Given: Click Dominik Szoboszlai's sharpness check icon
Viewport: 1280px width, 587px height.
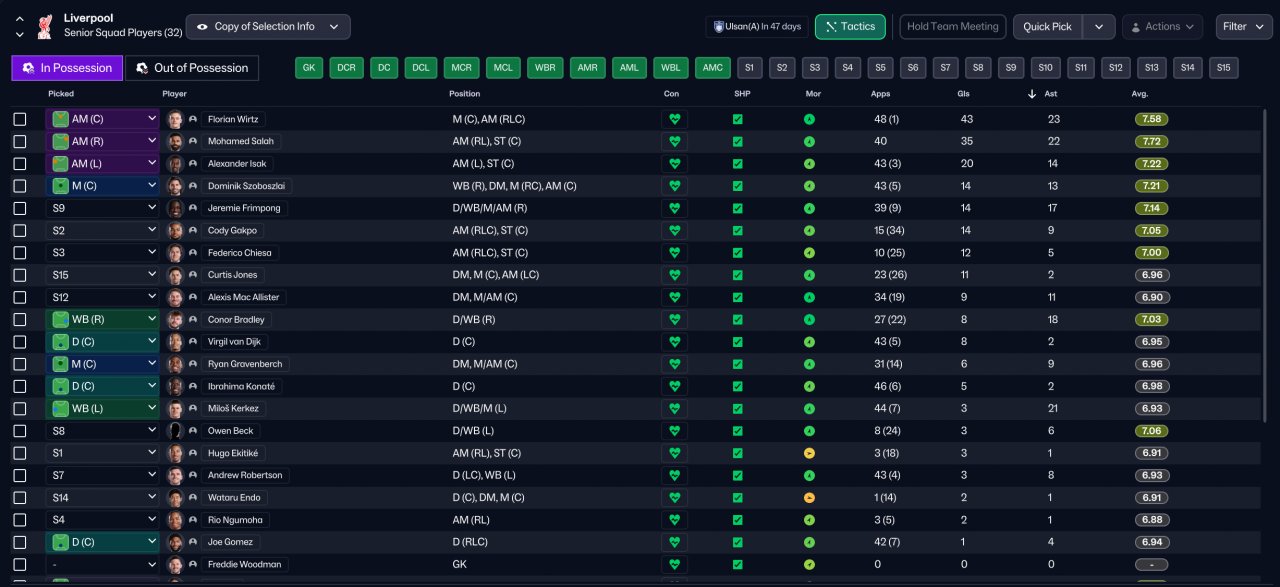Looking at the screenshot, I should pos(738,186).
